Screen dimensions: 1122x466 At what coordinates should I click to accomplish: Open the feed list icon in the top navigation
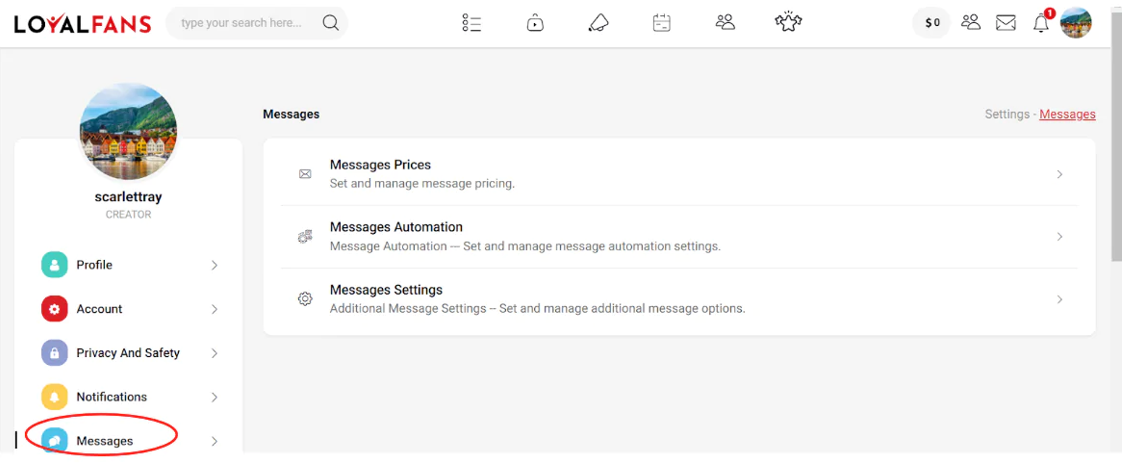(x=472, y=23)
